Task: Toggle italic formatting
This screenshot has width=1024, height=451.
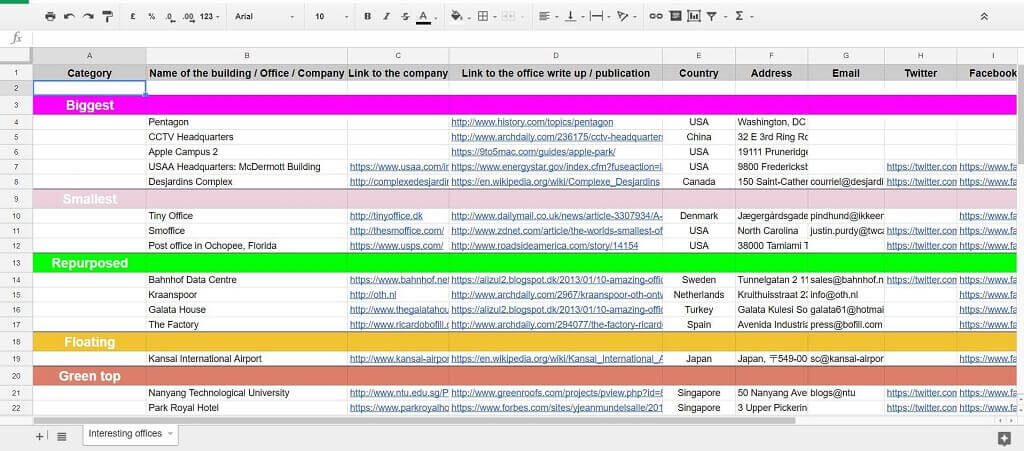Action: [386, 17]
